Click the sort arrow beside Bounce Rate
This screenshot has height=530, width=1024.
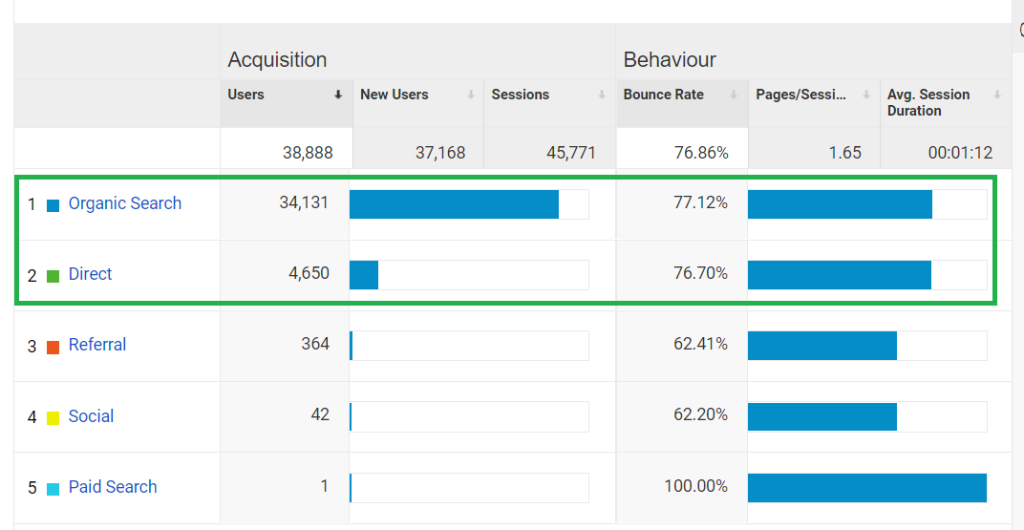click(734, 95)
